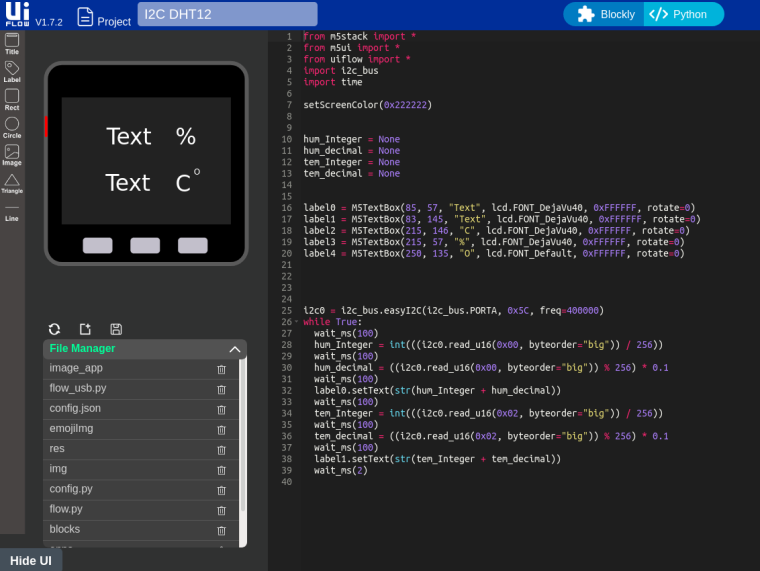Collapse the File Manager panel
The image size is (760, 571).
tap(235, 349)
